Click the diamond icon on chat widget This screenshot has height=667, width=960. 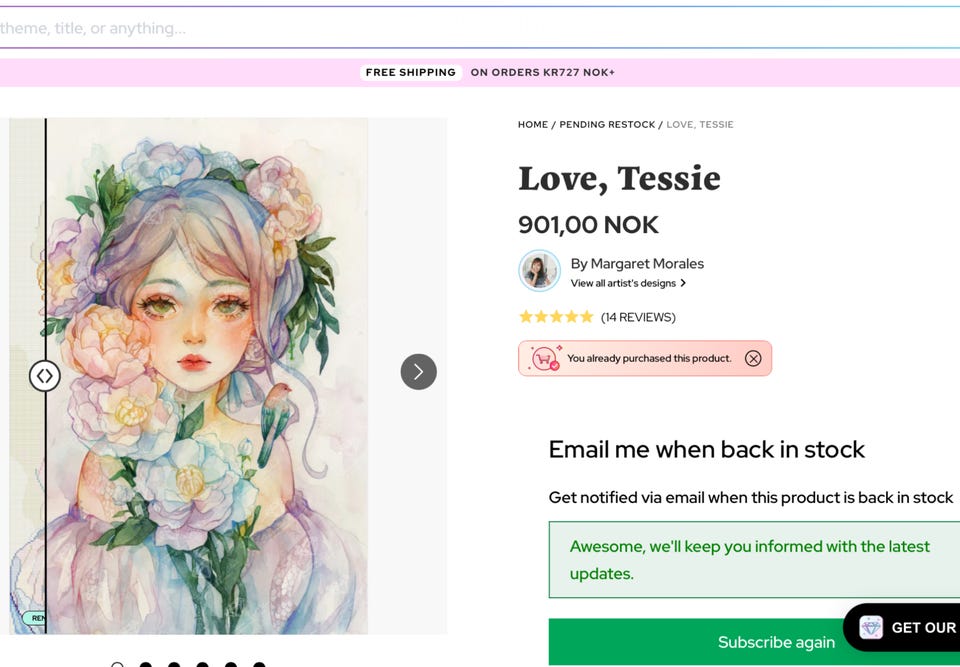tap(871, 628)
